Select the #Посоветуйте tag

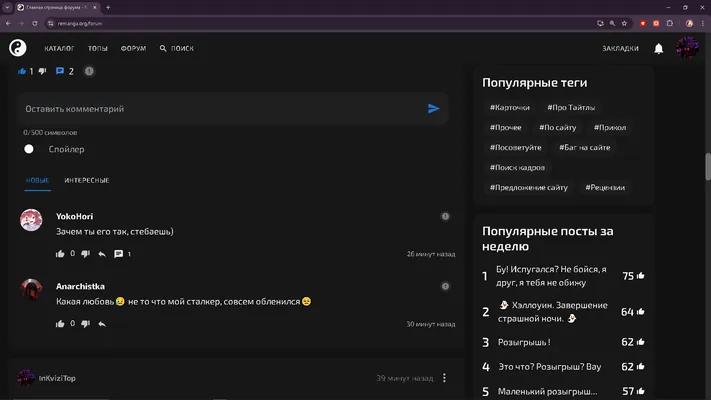pyautogui.click(x=516, y=147)
